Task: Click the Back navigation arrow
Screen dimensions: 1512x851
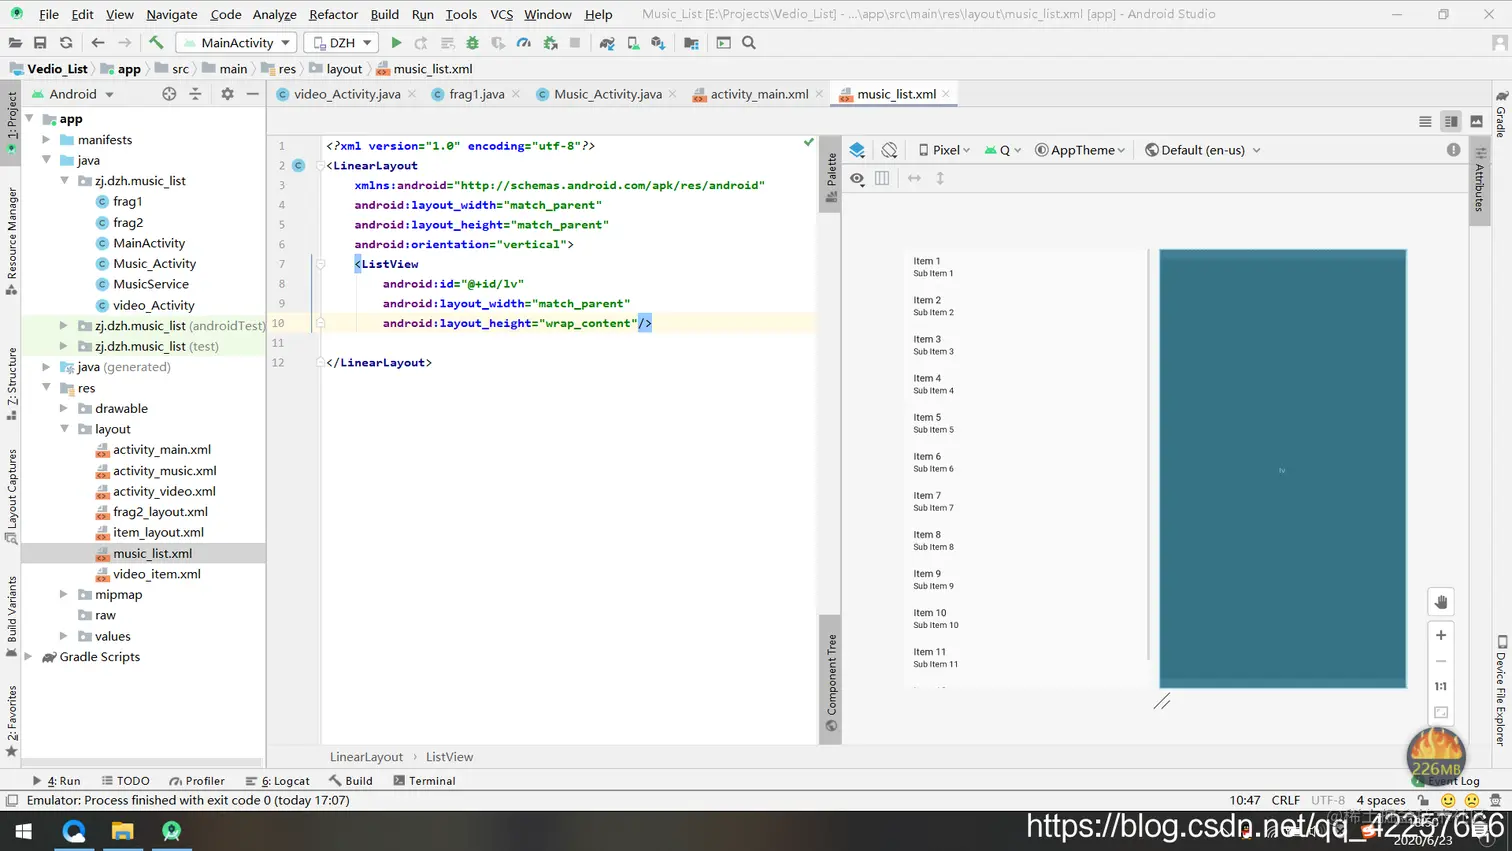Action: pos(97,43)
